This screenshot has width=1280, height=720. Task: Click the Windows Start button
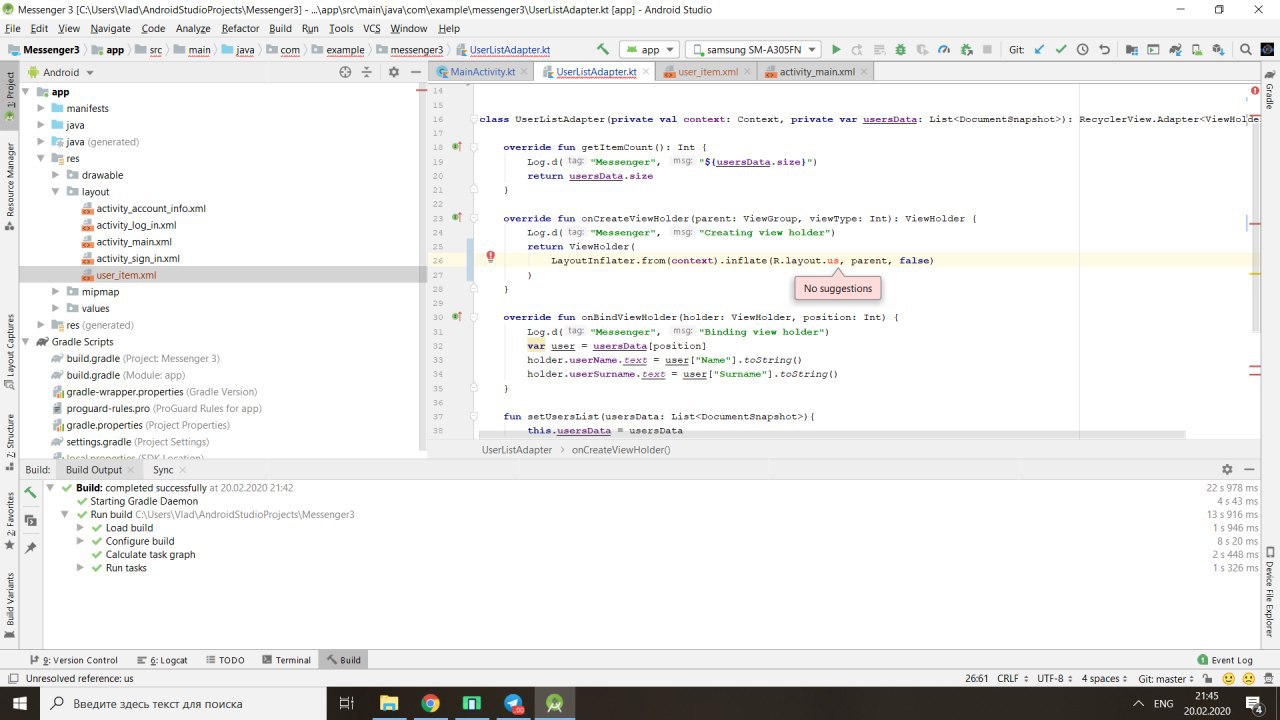pyautogui.click(x=19, y=704)
